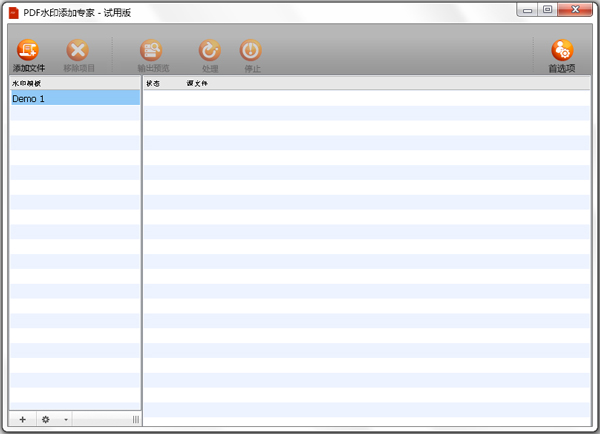Open Preferences (首选项) from the toolbar

(562, 52)
